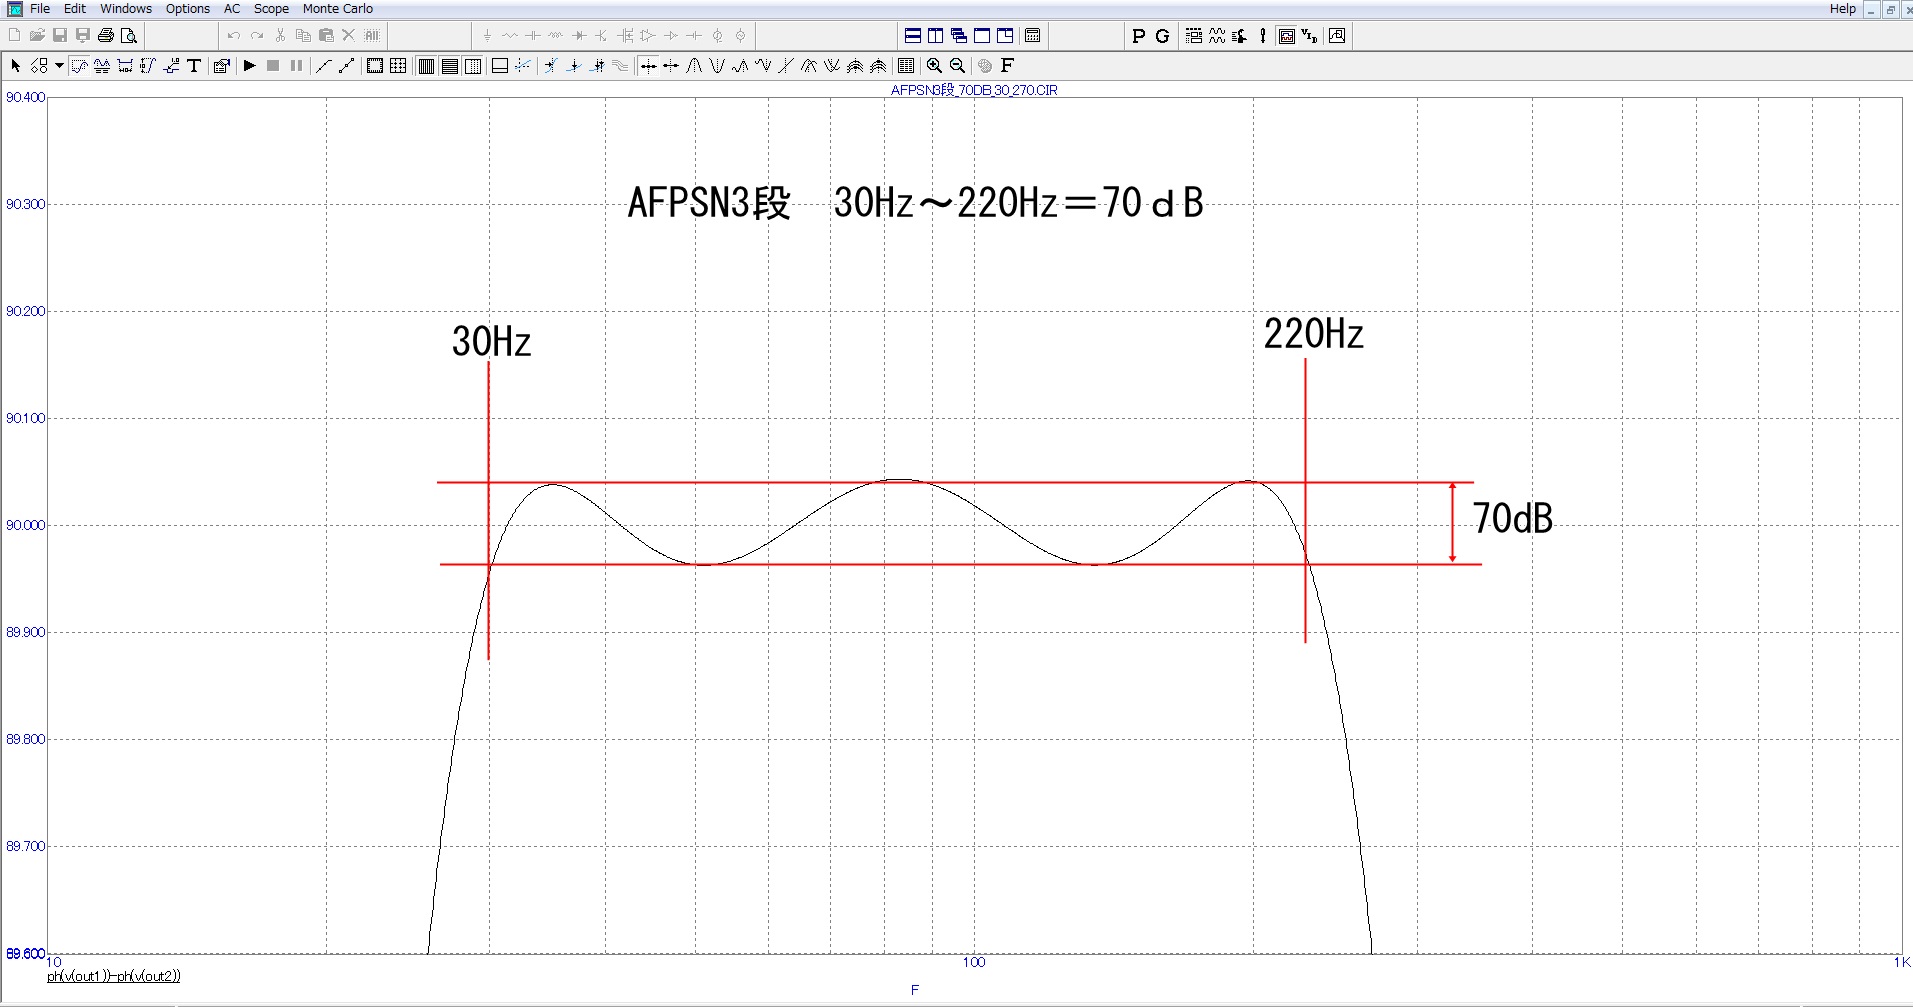The height and width of the screenshot is (1007, 1913).
Task: Click the Zoom In magnifier icon
Action: tap(934, 66)
